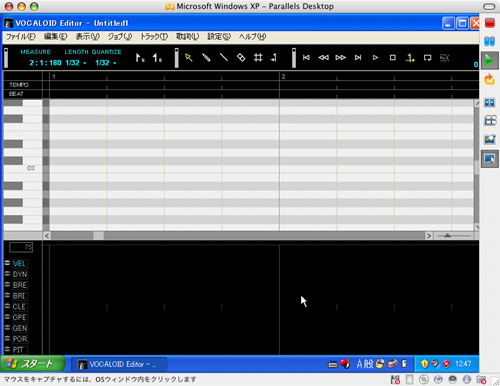Toggle the loop repeat icon
The height and width of the screenshot is (386, 500).
pyautogui.click(x=427, y=58)
